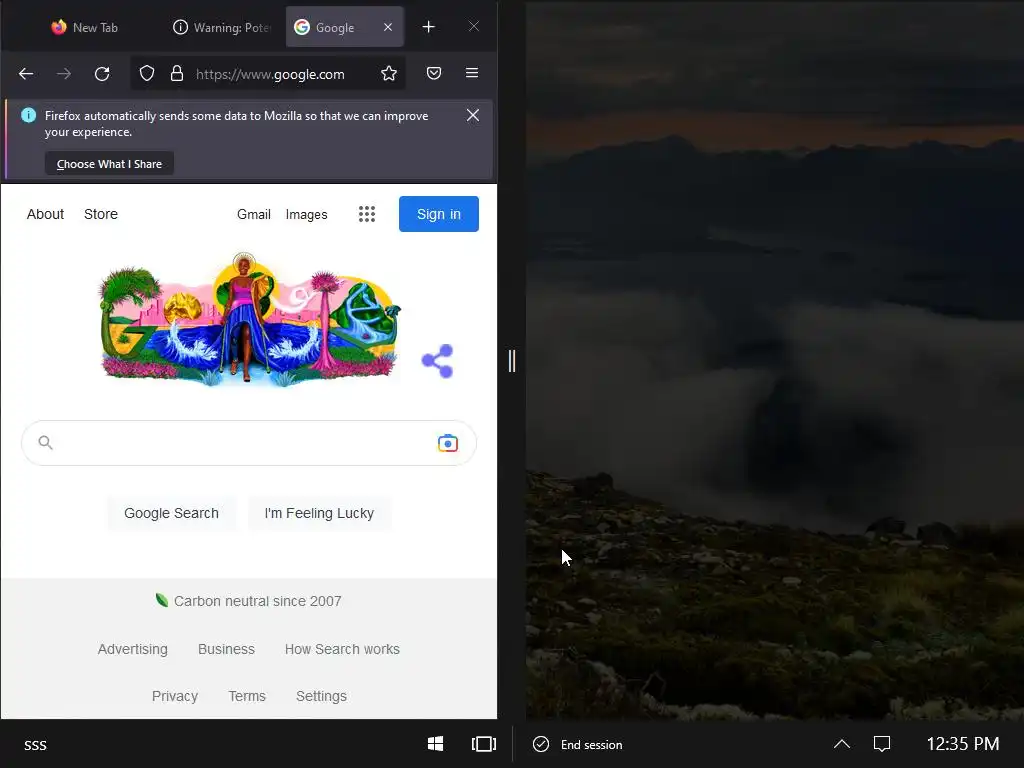
Task: Click the blue Sign in button
Action: click(439, 214)
